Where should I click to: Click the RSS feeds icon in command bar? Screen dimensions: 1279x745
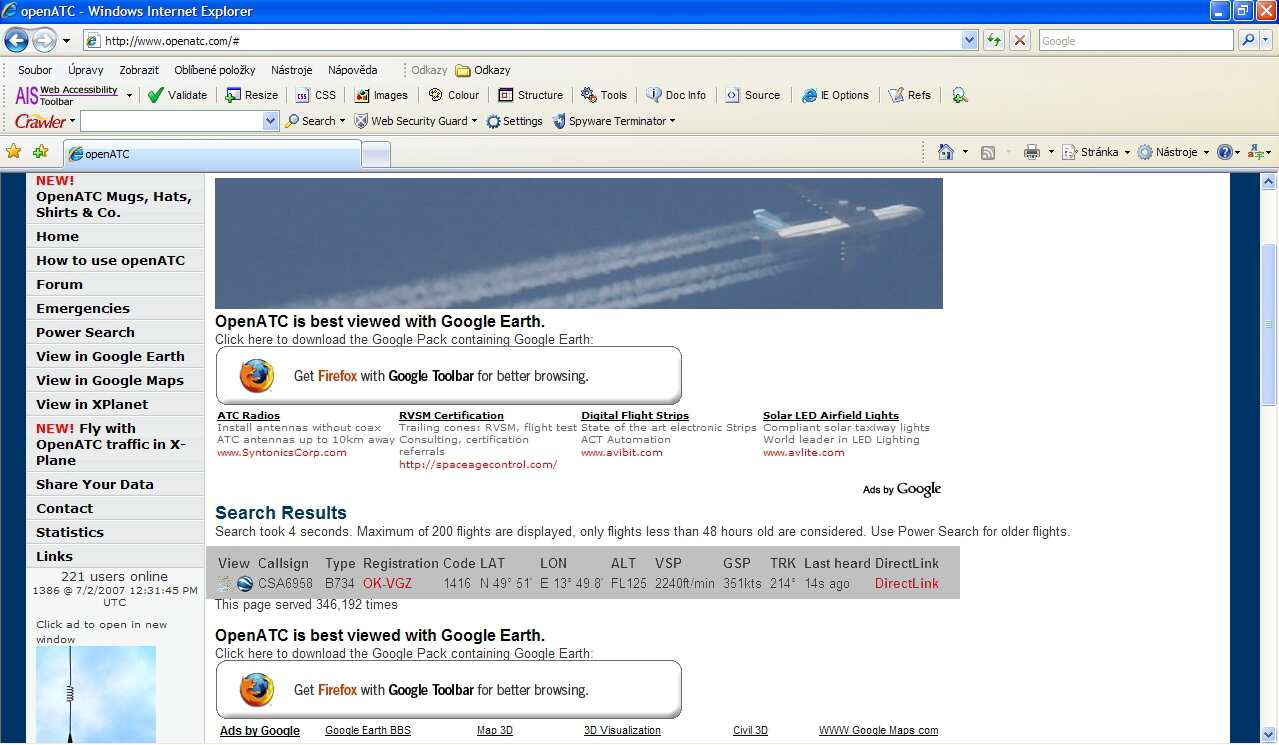(988, 152)
